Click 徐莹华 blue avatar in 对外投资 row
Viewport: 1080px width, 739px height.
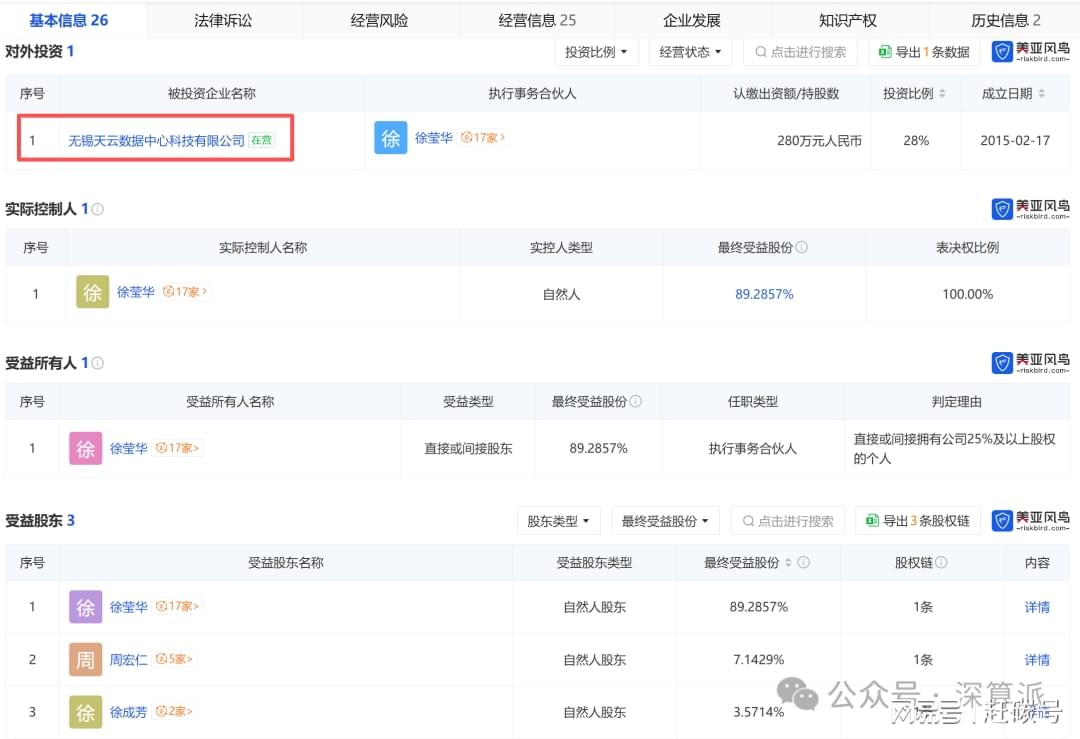pos(391,138)
